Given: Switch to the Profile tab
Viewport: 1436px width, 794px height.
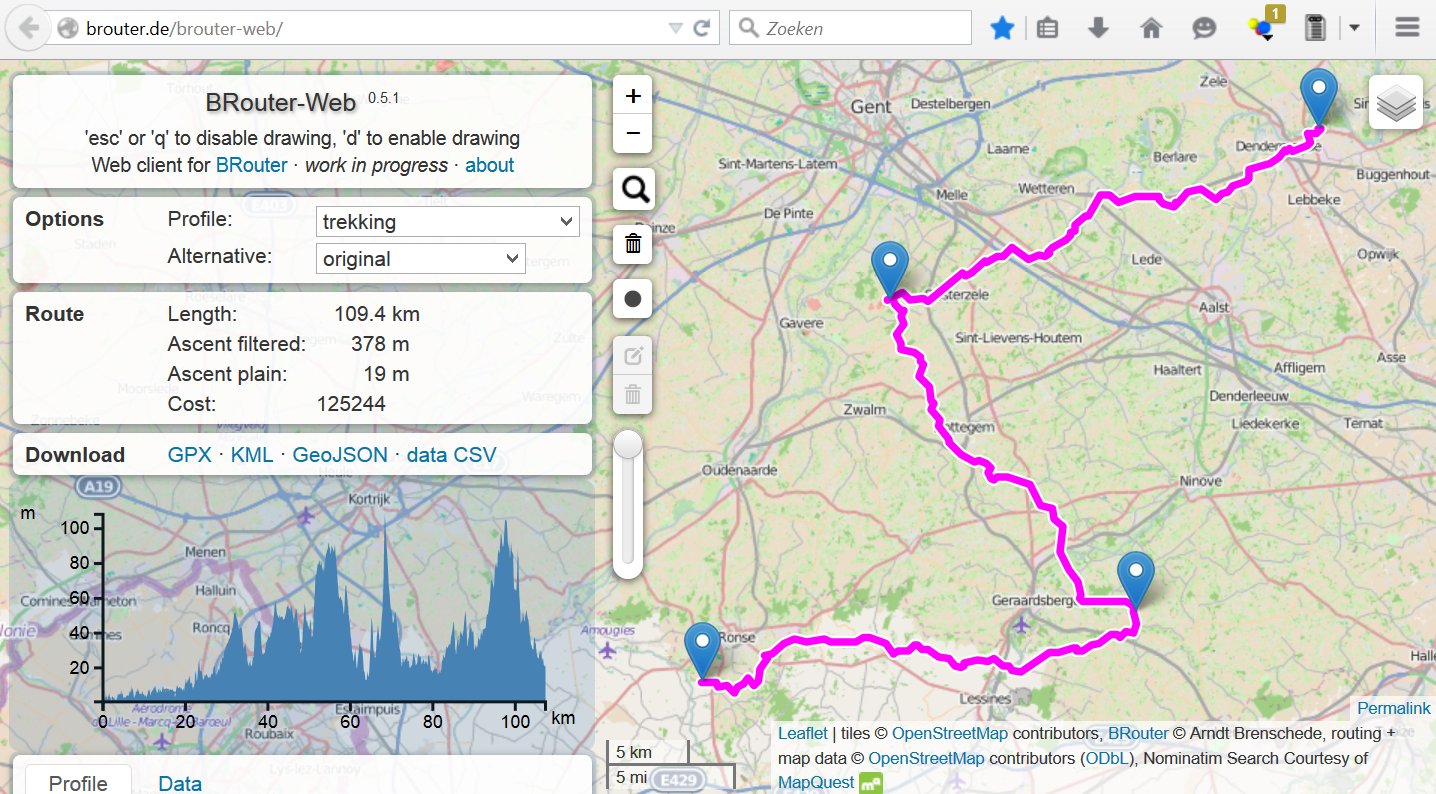Looking at the screenshot, I should (x=78, y=782).
